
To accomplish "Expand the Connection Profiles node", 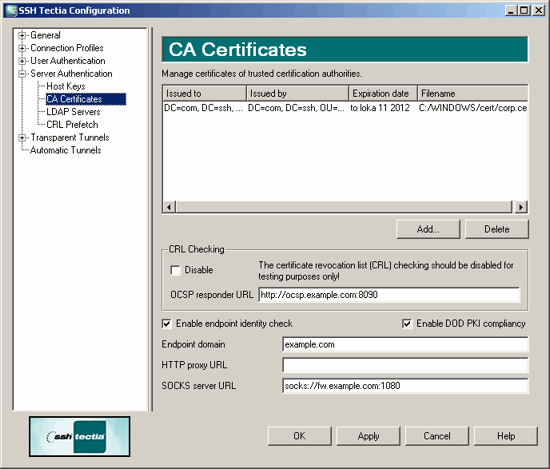I will coord(22,48).
